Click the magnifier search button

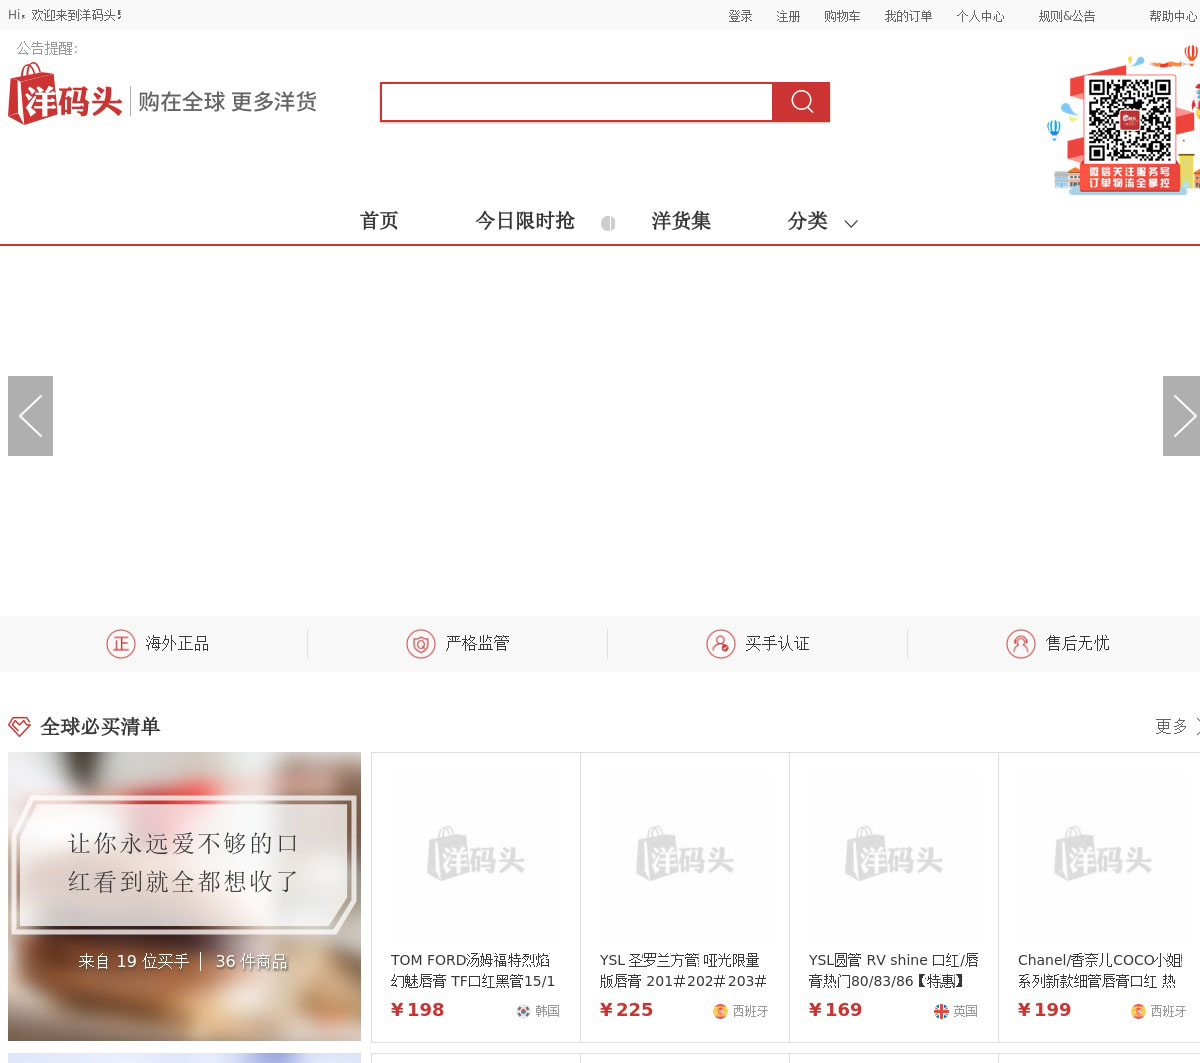(801, 102)
